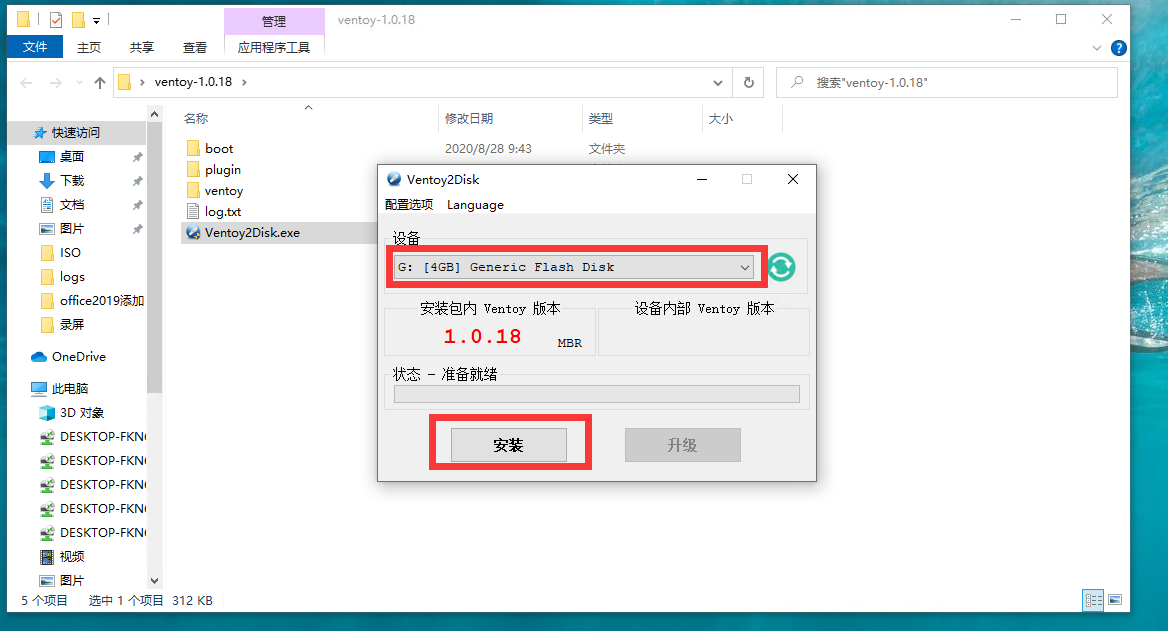Click the up-directory arrow icon
Viewport: 1168px width, 631px height.
click(x=100, y=83)
